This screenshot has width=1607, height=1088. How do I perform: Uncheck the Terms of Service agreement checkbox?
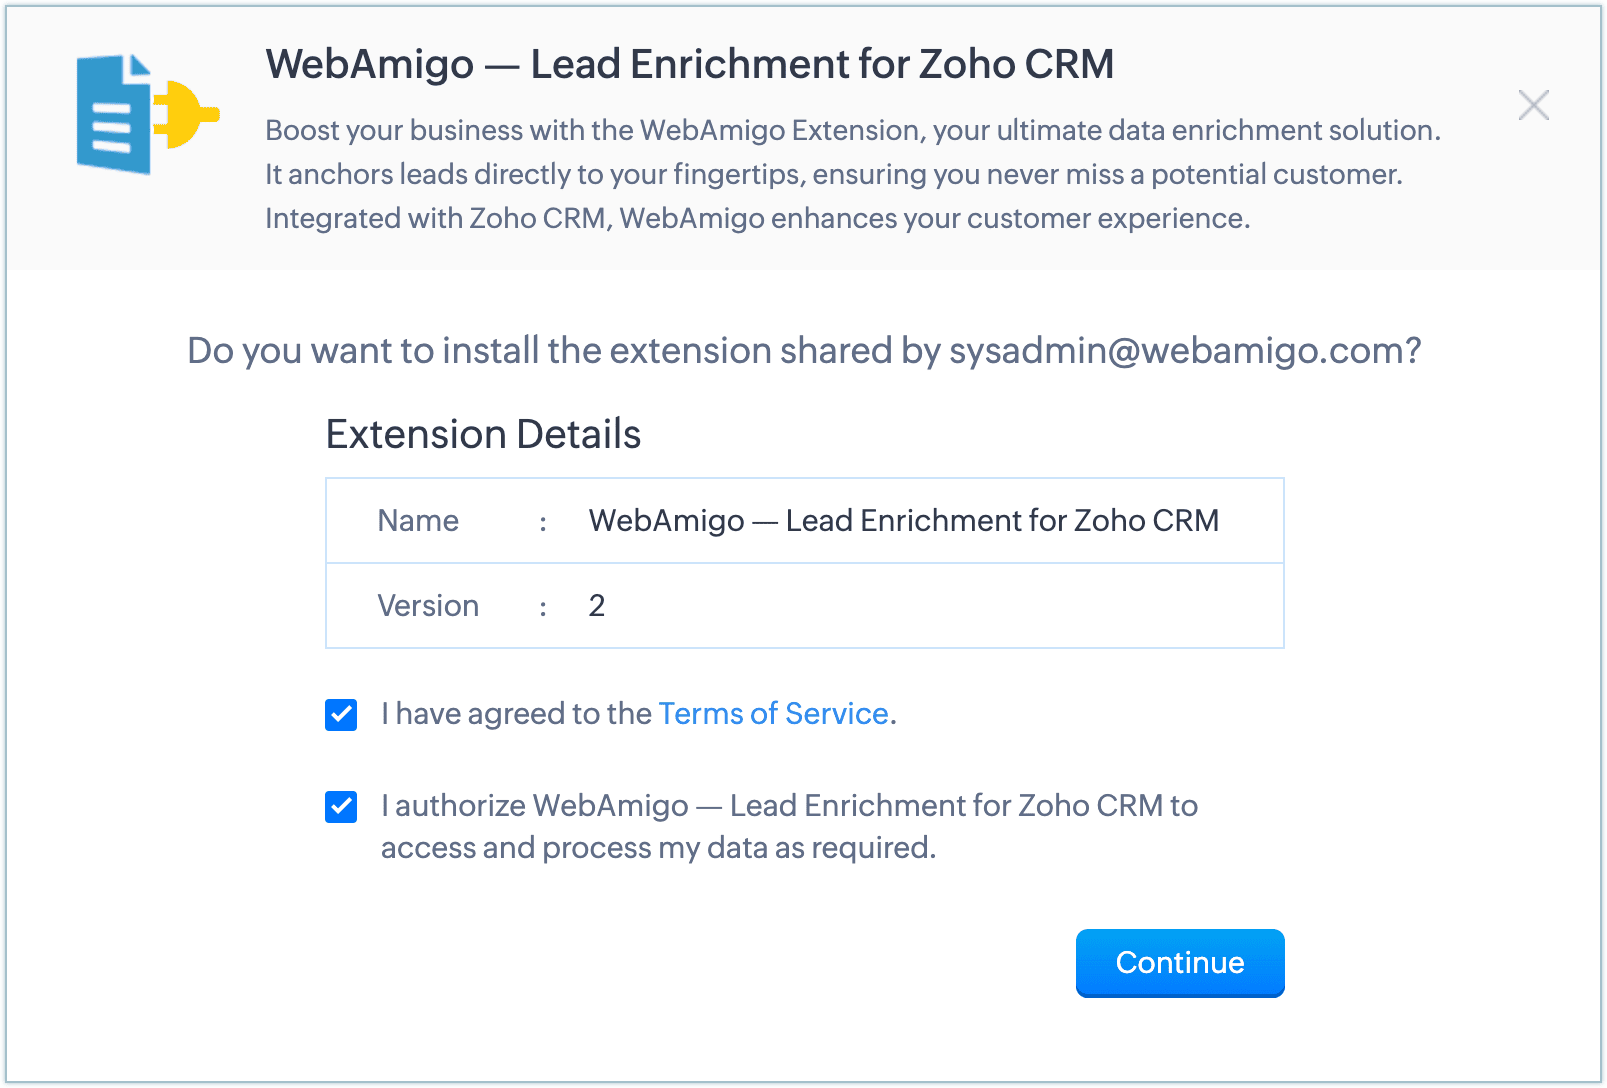(341, 715)
